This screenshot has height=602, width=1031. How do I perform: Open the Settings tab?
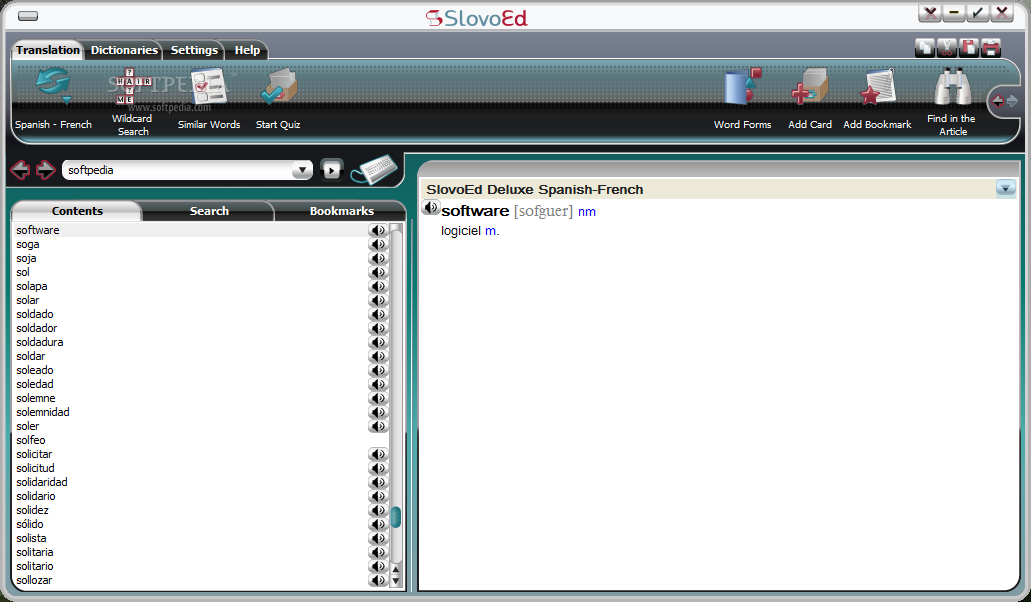(x=194, y=50)
